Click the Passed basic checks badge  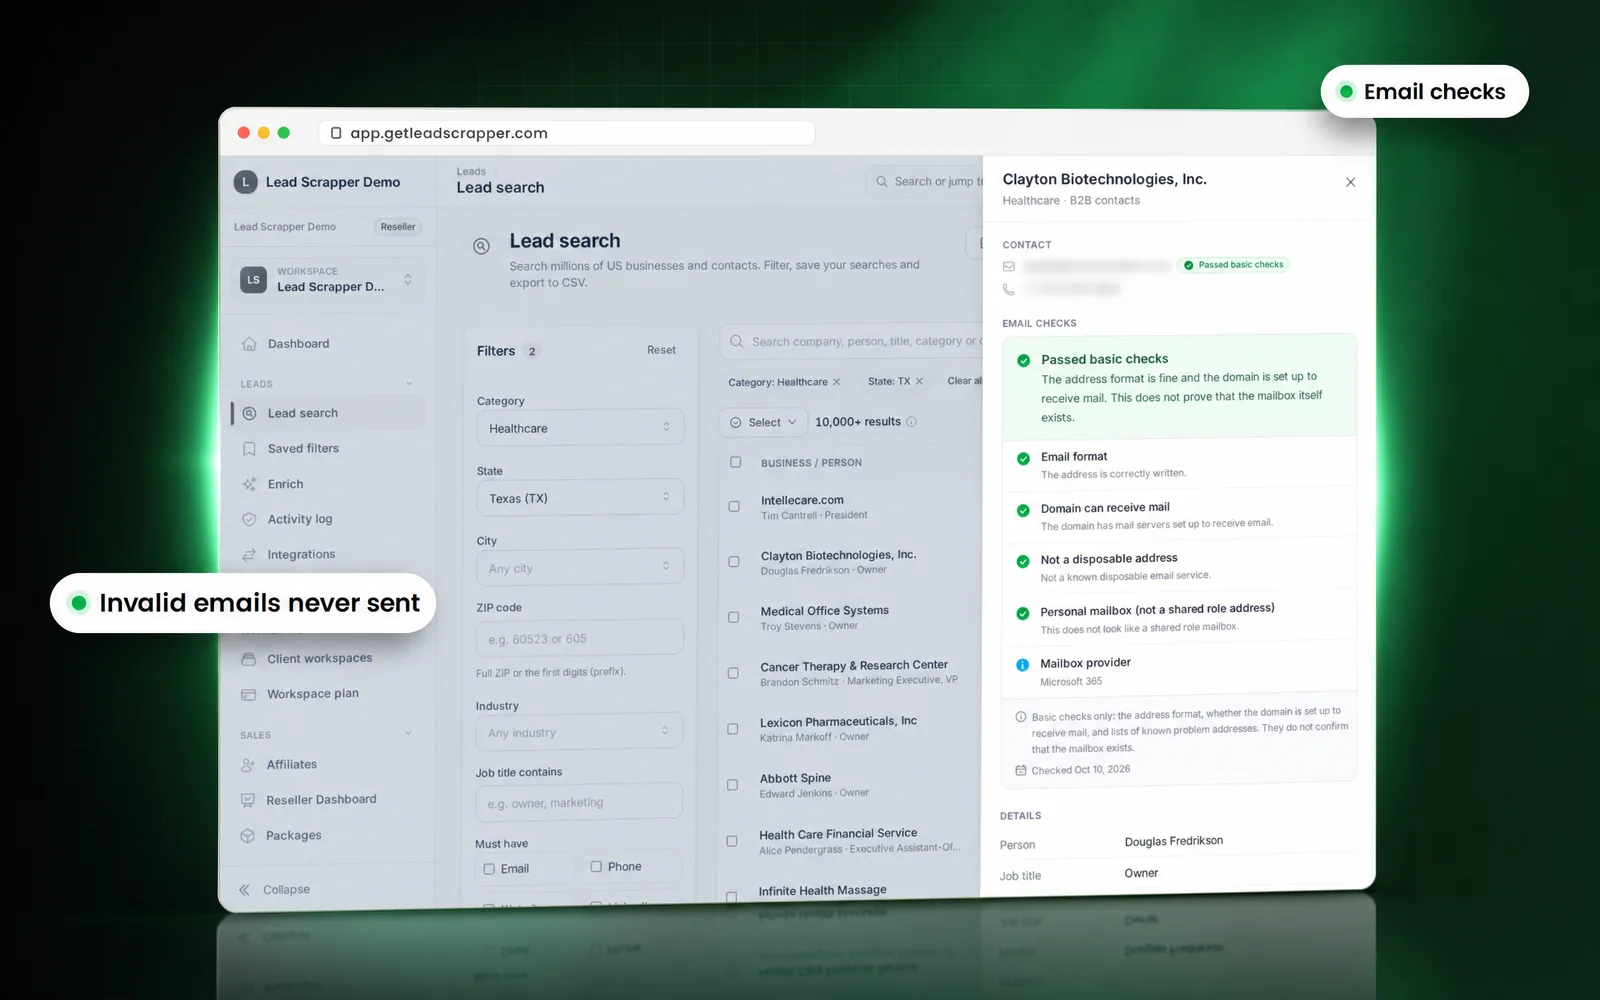tap(1234, 265)
